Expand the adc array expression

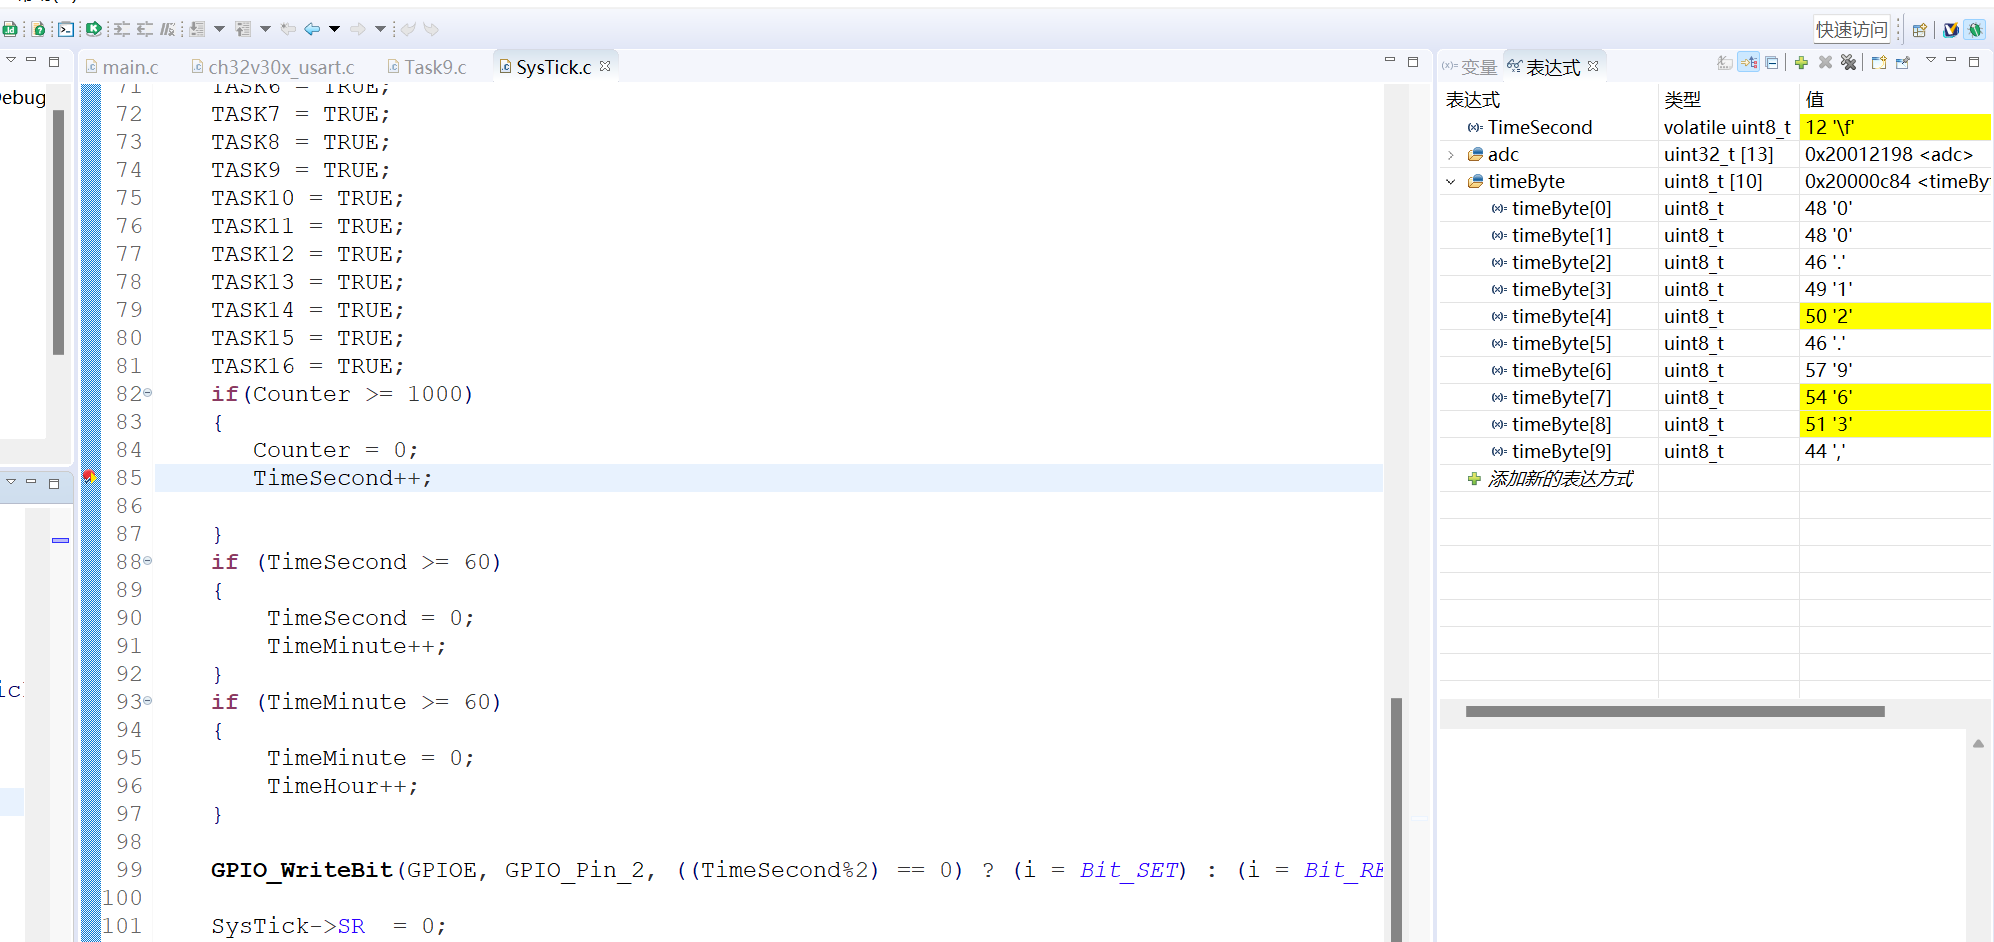pyautogui.click(x=1451, y=155)
